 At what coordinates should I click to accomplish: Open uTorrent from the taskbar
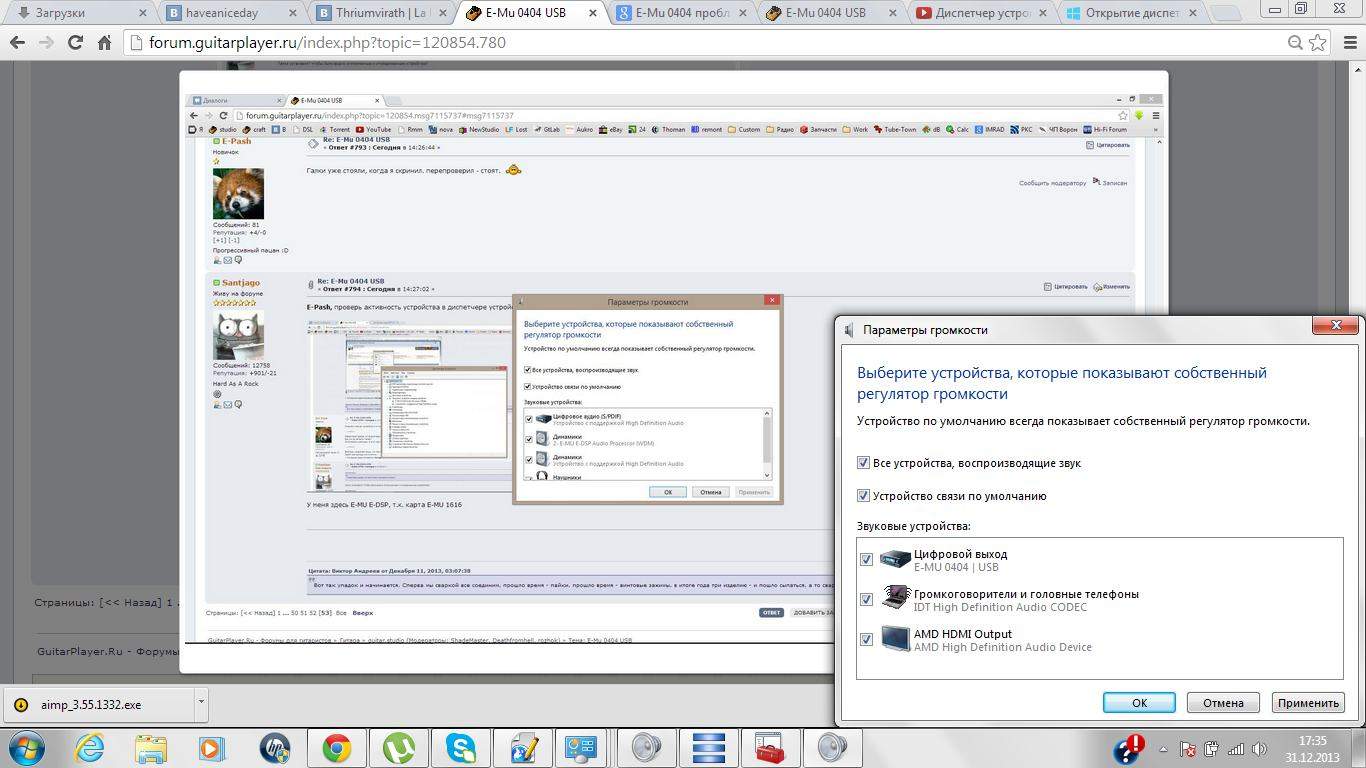(x=399, y=748)
